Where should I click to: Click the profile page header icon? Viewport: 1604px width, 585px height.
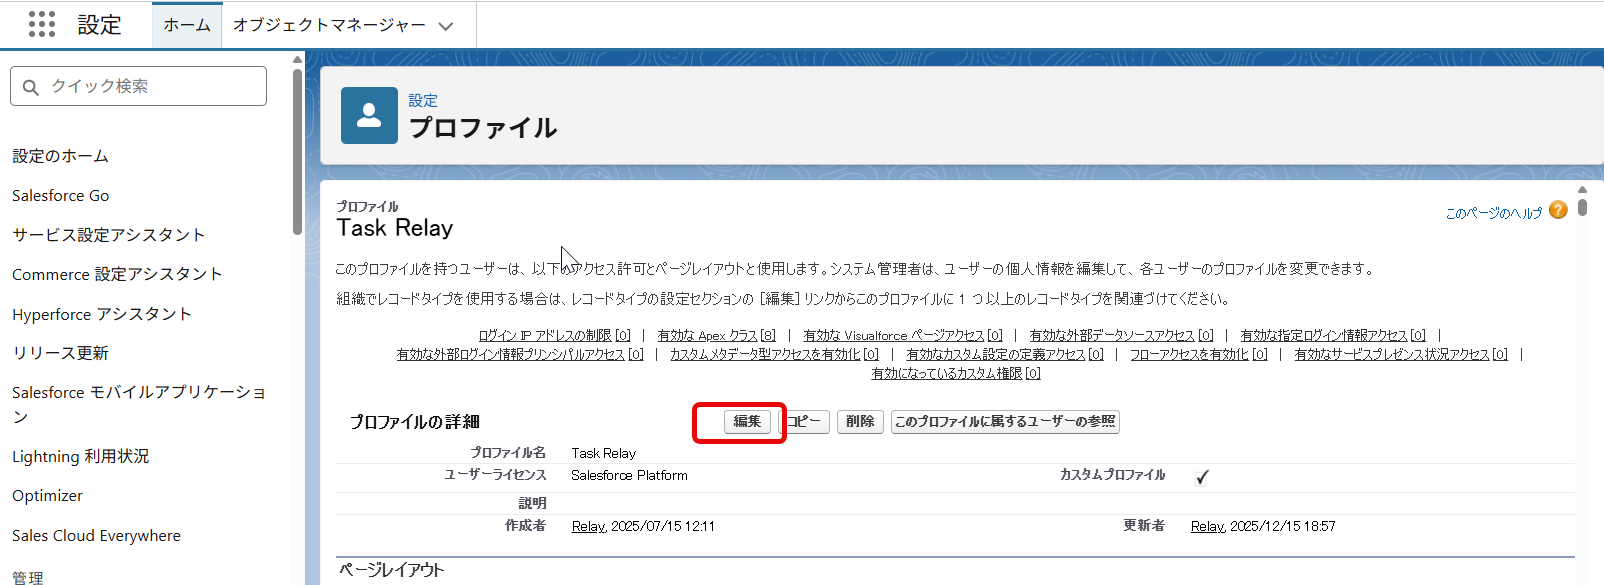(369, 115)
